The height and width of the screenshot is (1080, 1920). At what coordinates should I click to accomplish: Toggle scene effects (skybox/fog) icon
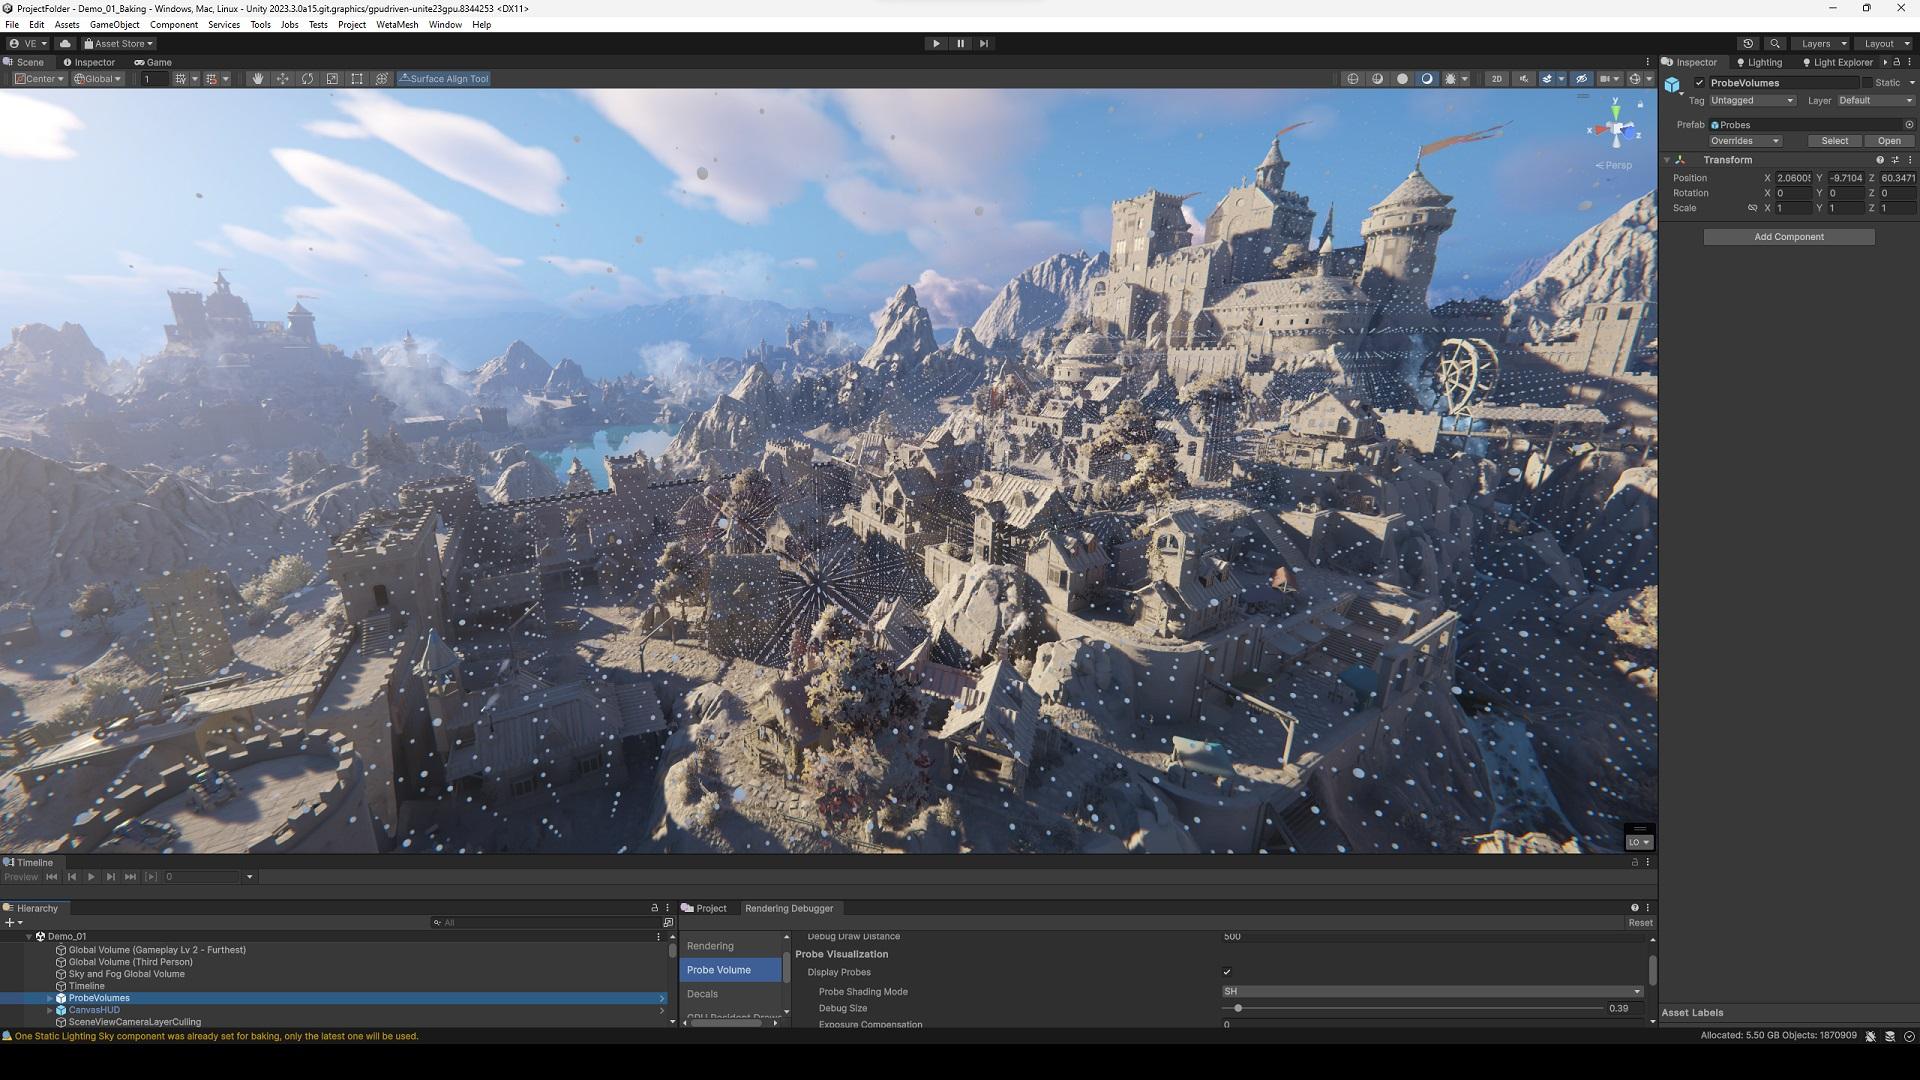coord(1547,79)
